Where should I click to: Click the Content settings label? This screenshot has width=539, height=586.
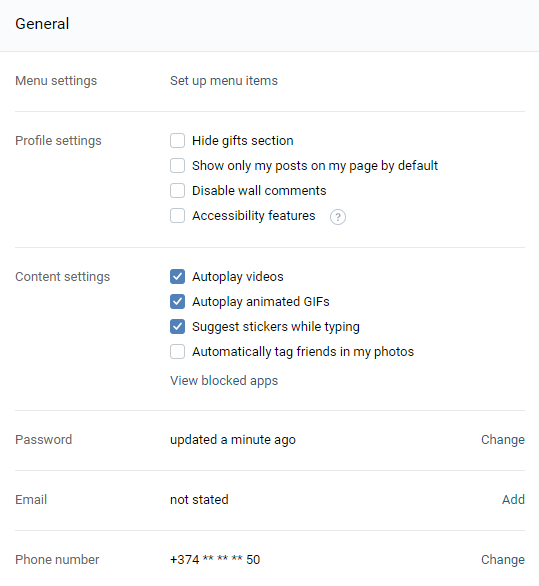pyautogui.click(x=62, y=277)
